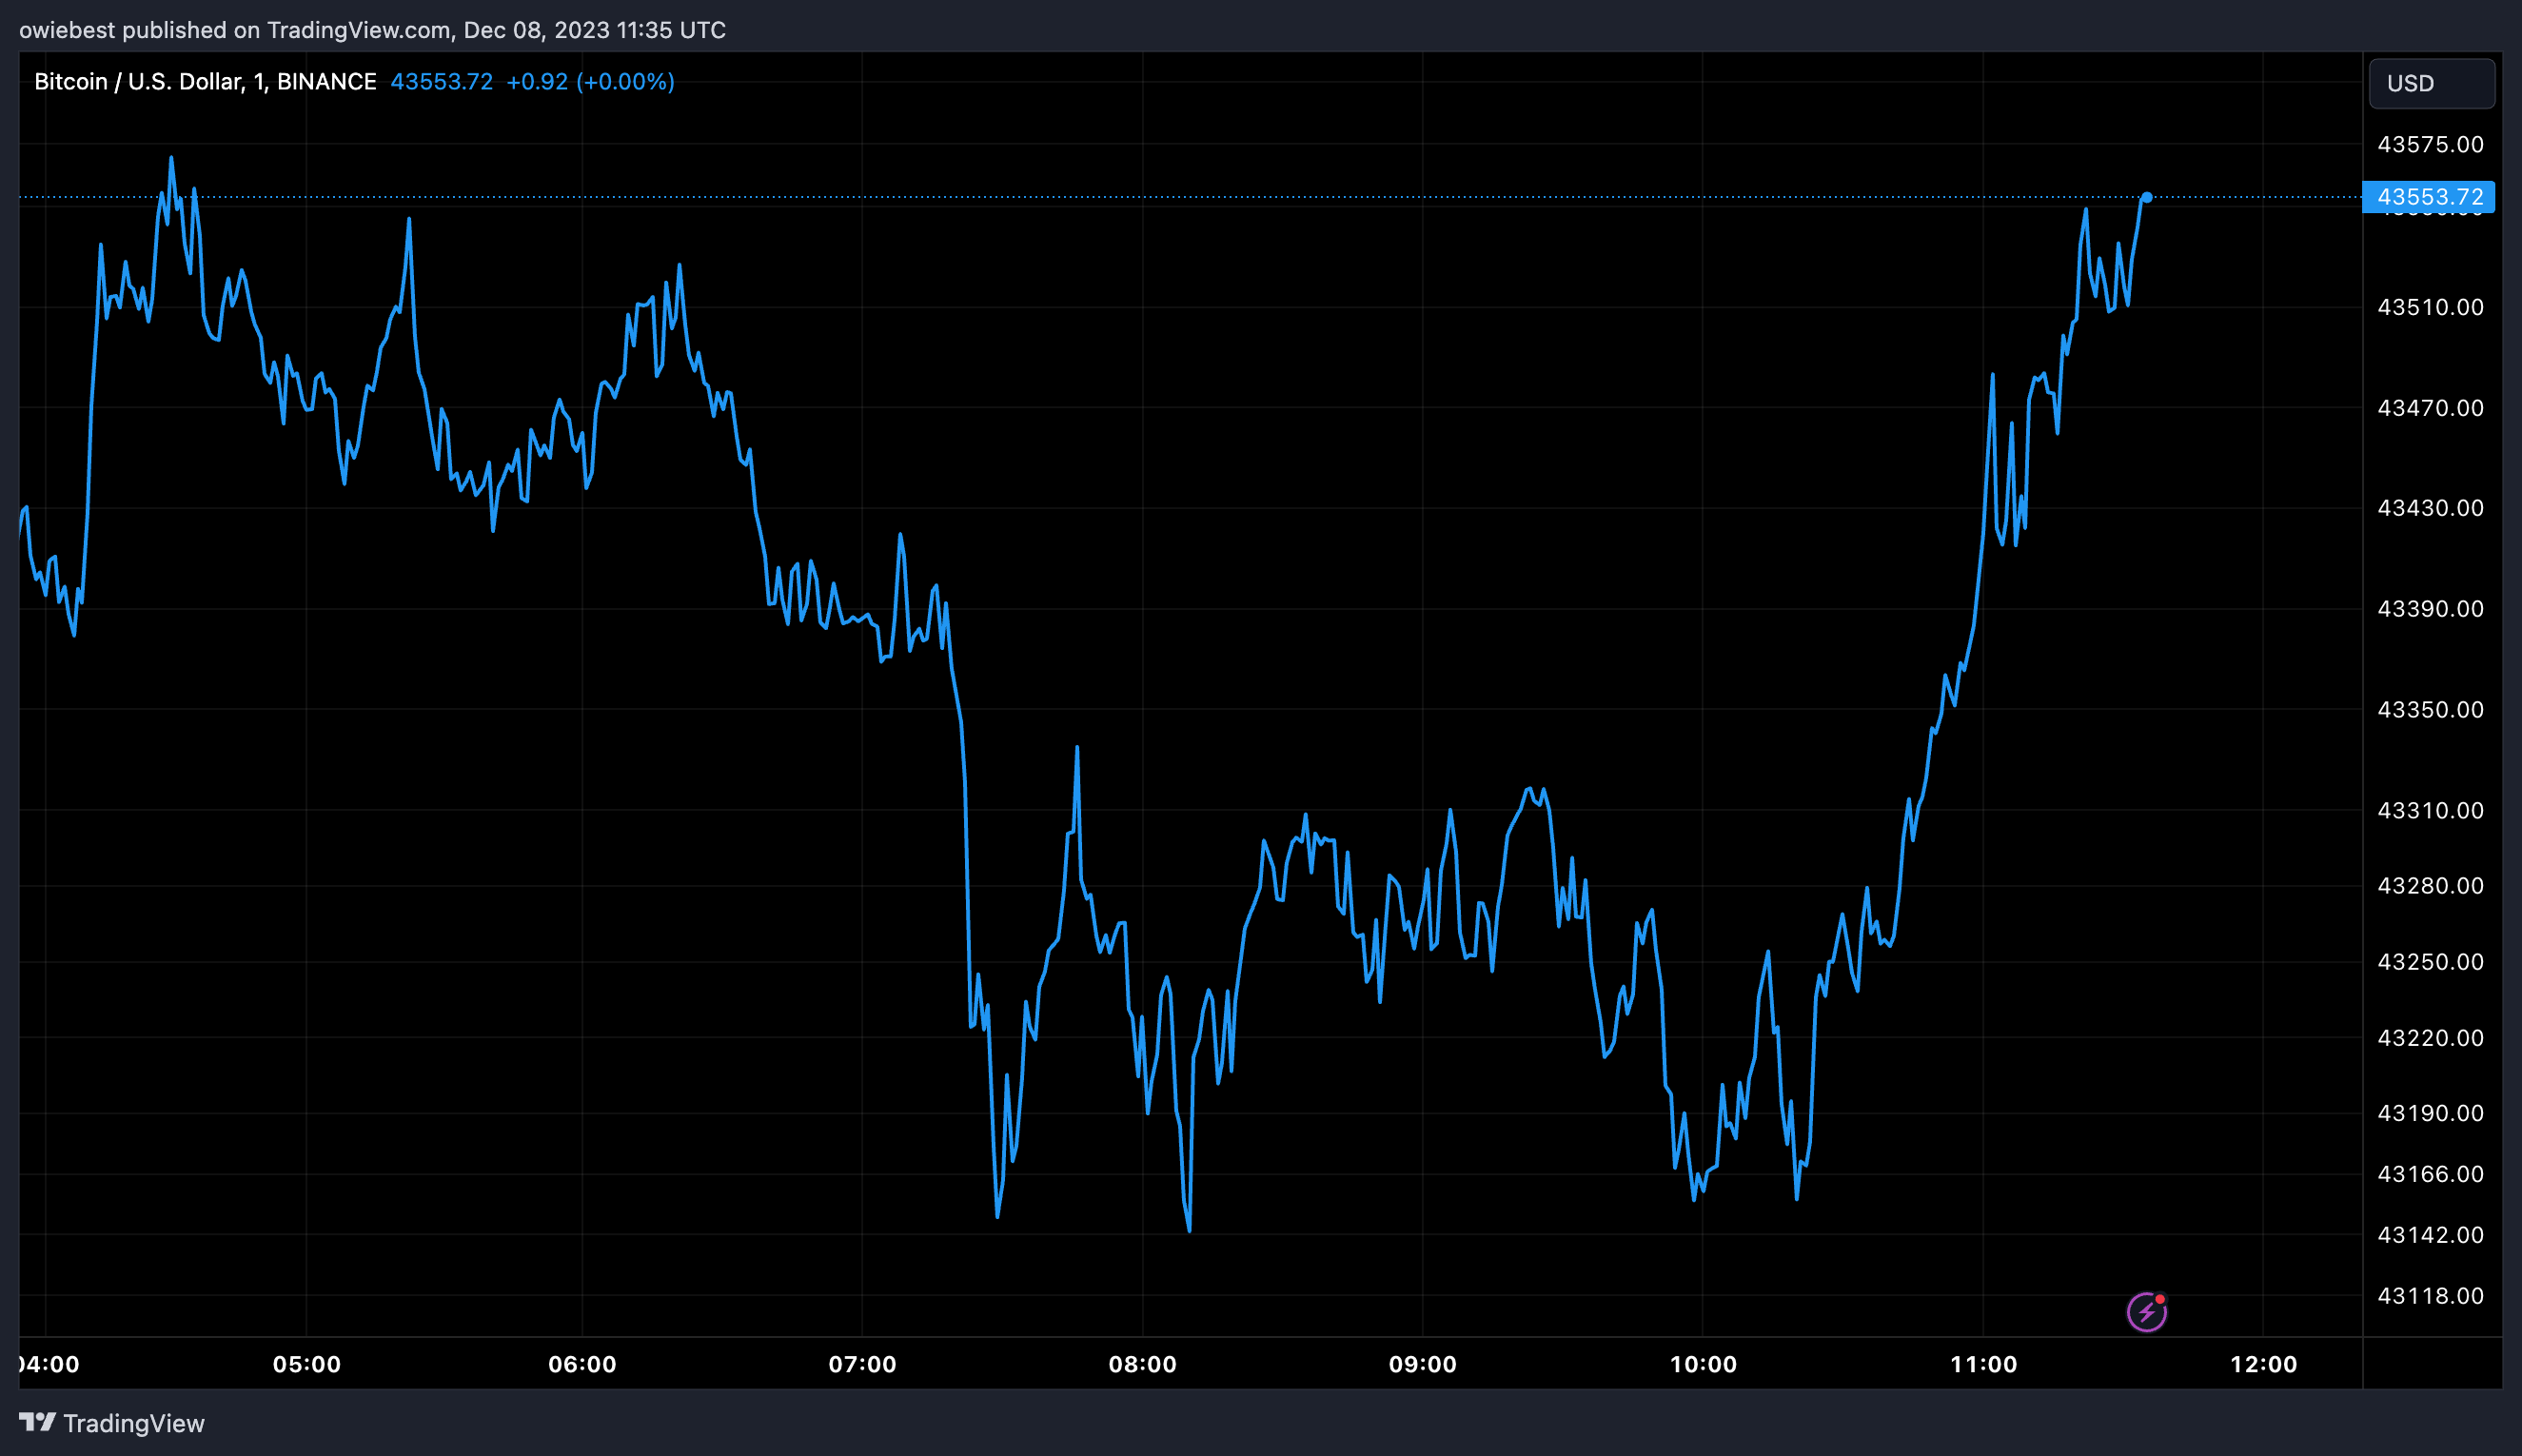Click the 43470.00 price scale label
Image resolution: width=2522 pixels, height=1456 pixels.
(x=2429, y=408)
